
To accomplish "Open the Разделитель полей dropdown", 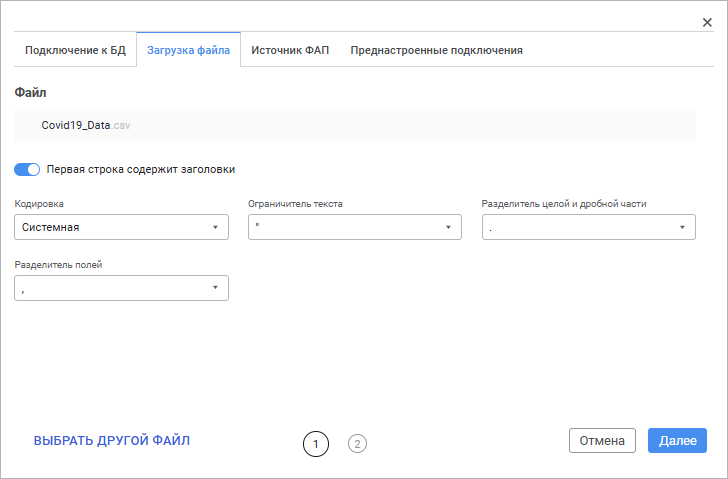I will click(x=110, y=288).
